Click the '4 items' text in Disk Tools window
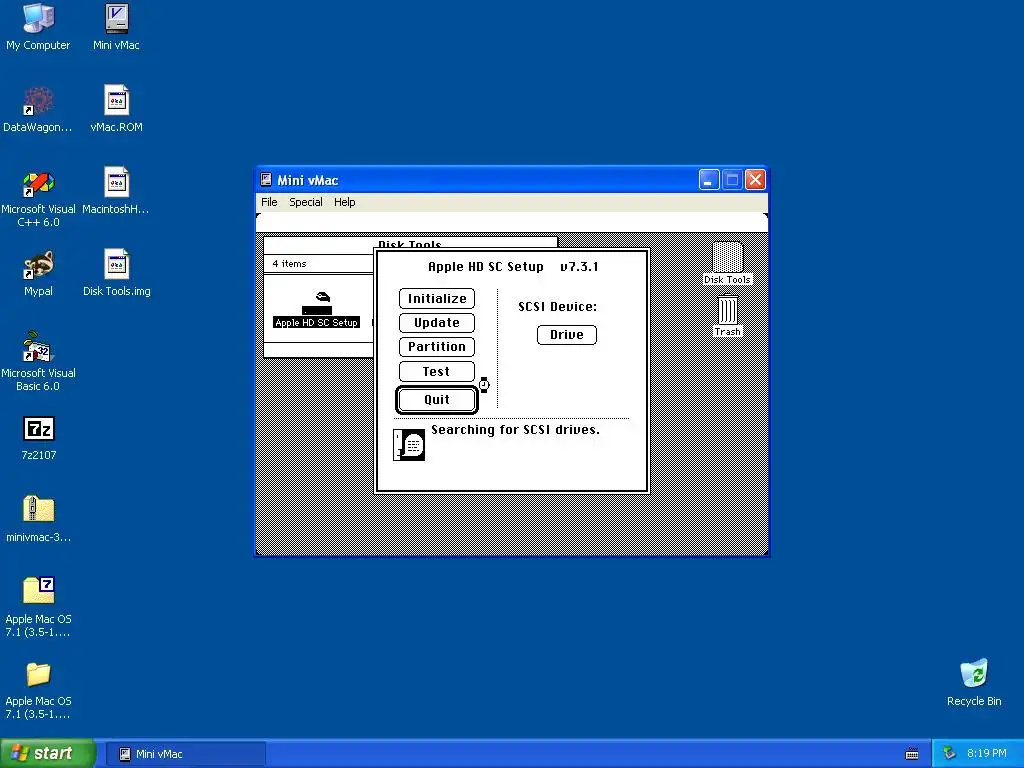Viewport: 1024px width, 768px height. (x=289, y=263)
